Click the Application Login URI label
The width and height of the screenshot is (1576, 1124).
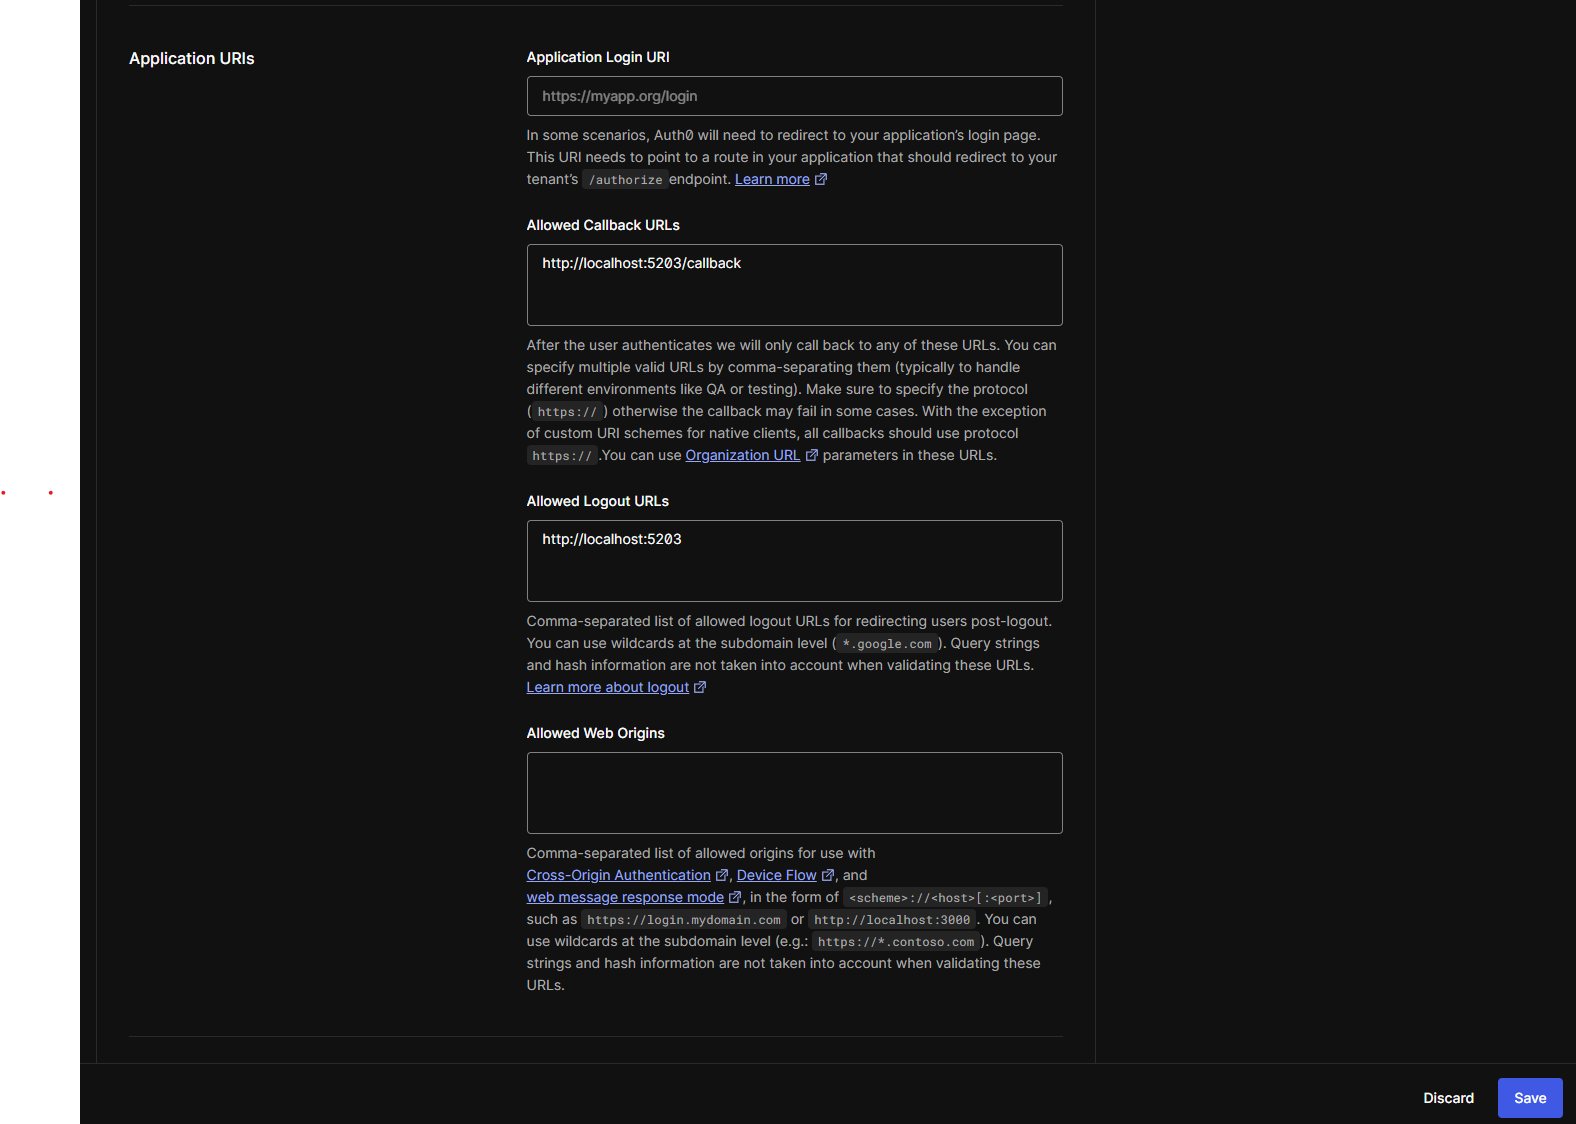pyautogui.click(x=598, y=57)
